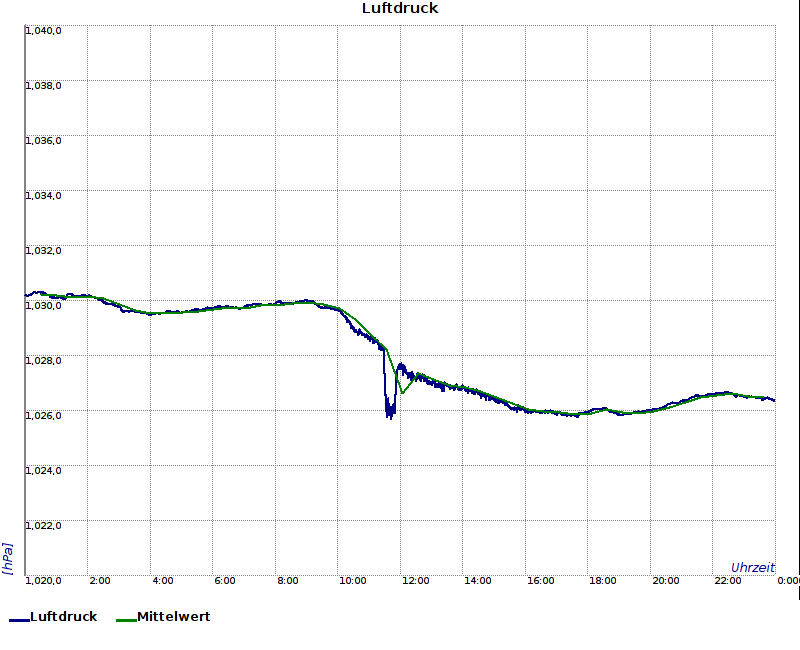Click the 4:00 time axis label

point(163,581)
